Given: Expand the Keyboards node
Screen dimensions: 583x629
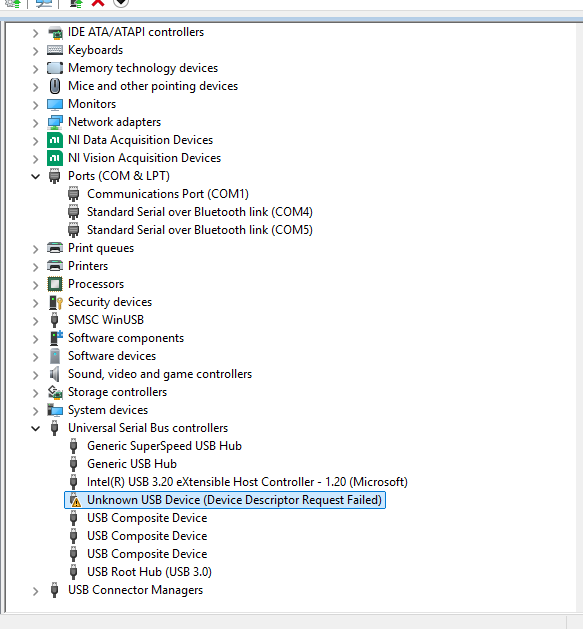Looking at the screenshot, I should coord(35,51).
